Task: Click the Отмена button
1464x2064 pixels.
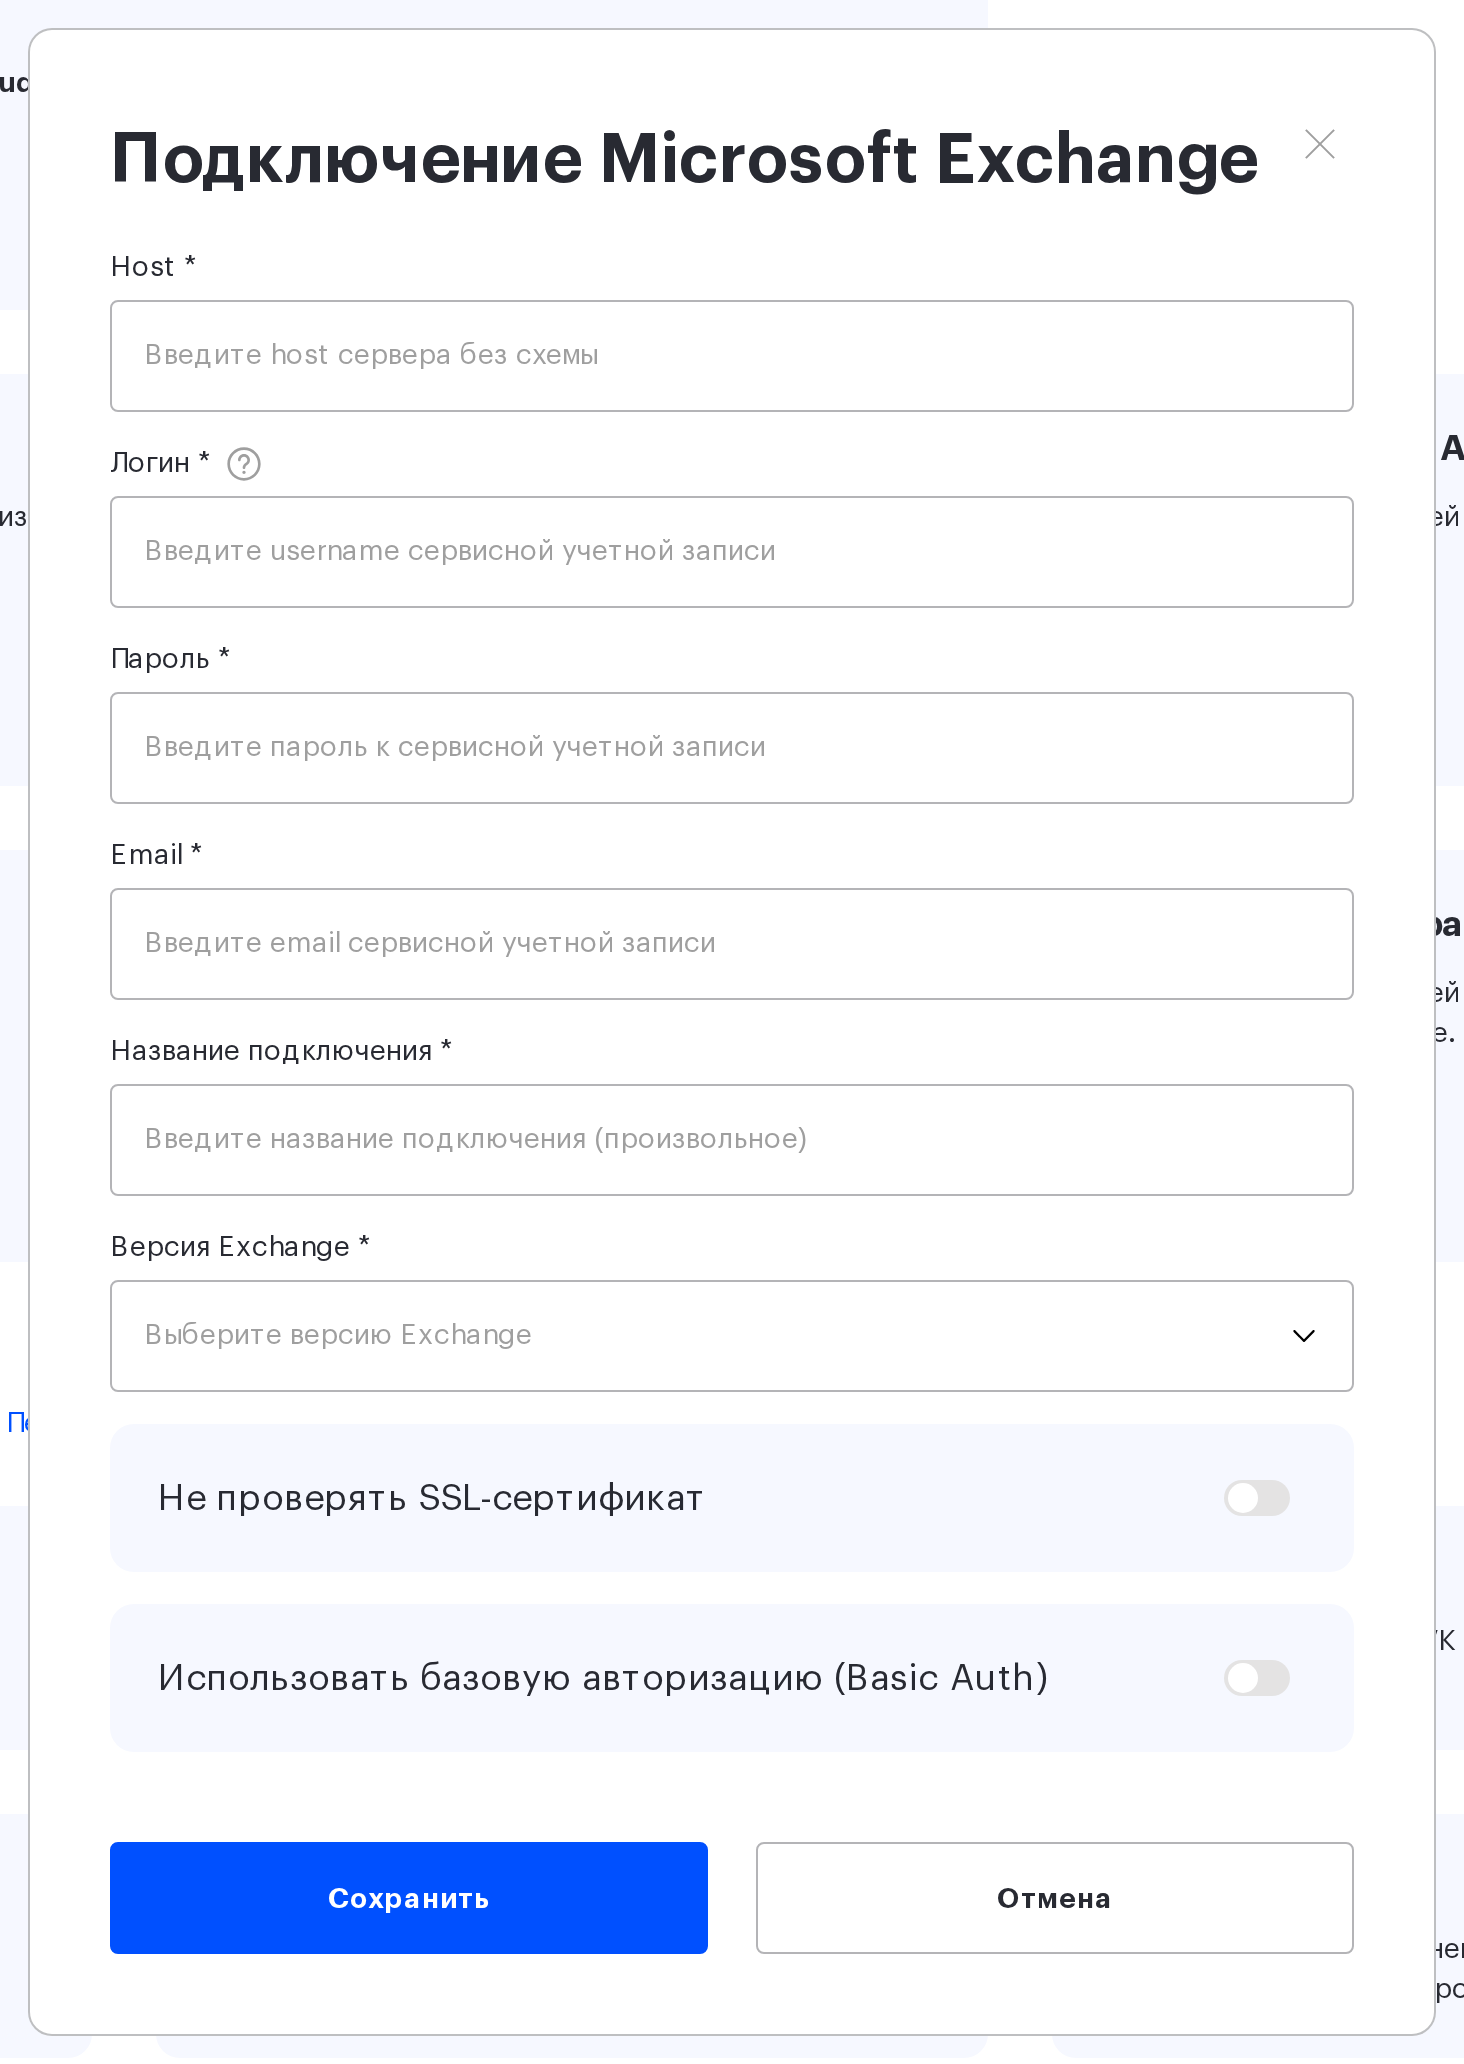Action: [x=1055, y=1898]
